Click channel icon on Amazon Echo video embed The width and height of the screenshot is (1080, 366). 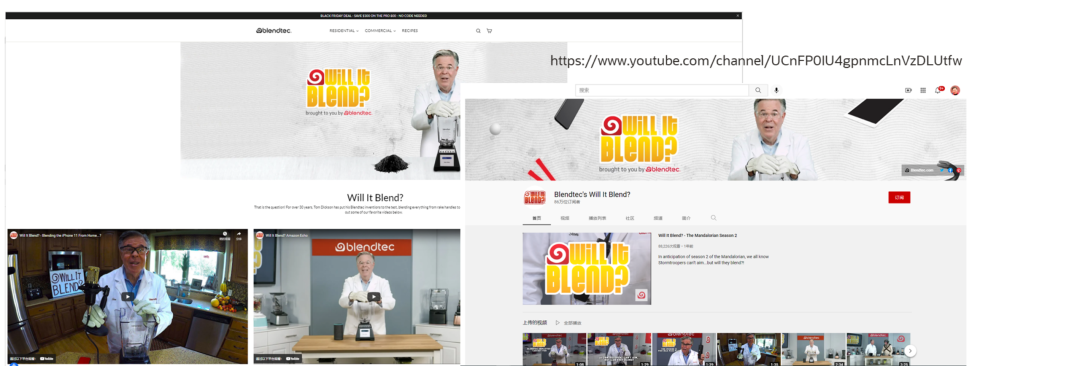pos(260,235)
